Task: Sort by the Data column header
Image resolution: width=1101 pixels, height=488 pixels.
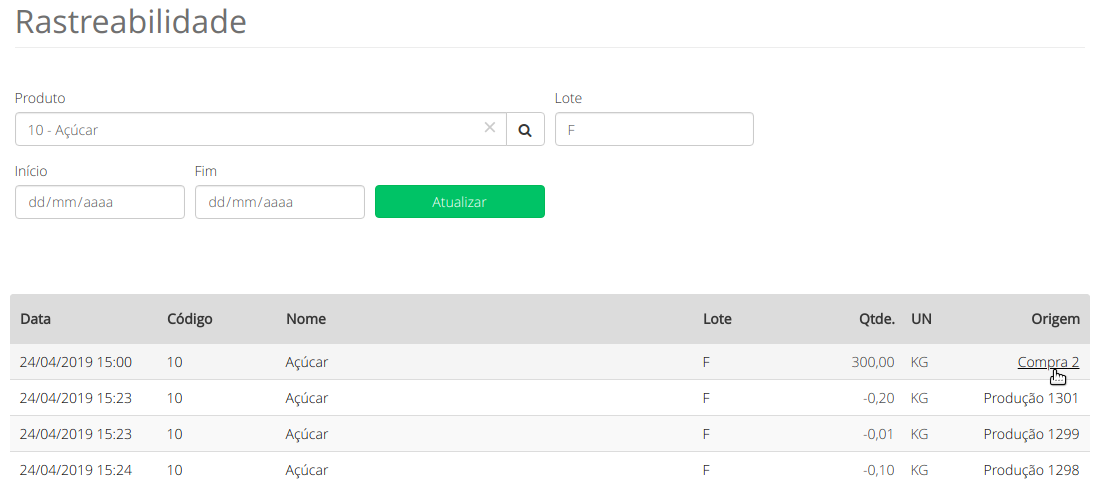Action: (x=35, y=319)
